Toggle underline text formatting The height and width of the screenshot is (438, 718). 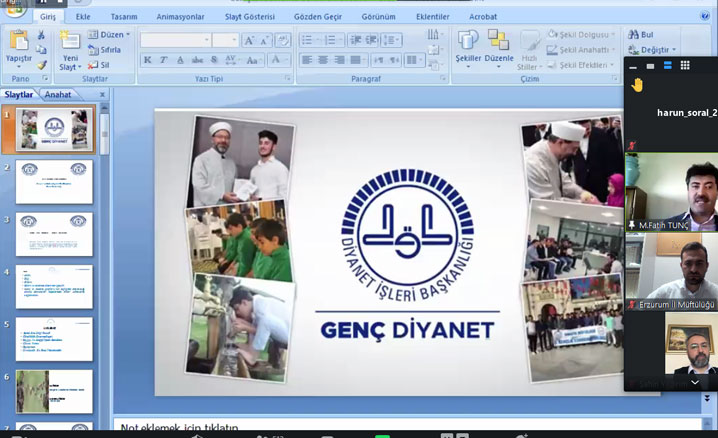178,60
